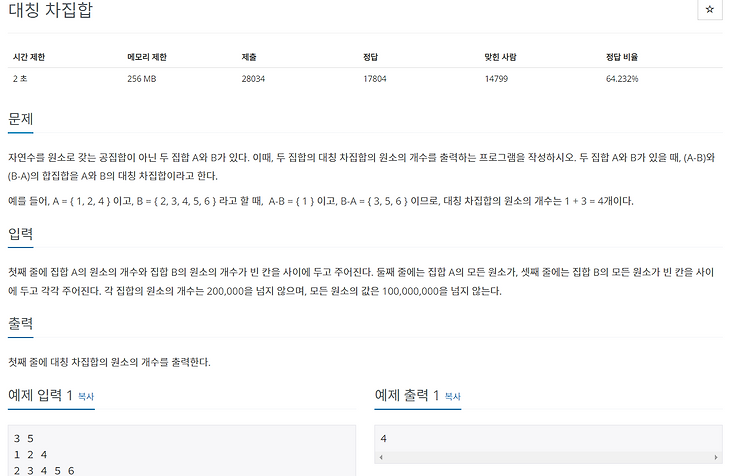Click the submission count 28034

click(x=253, y=78)
